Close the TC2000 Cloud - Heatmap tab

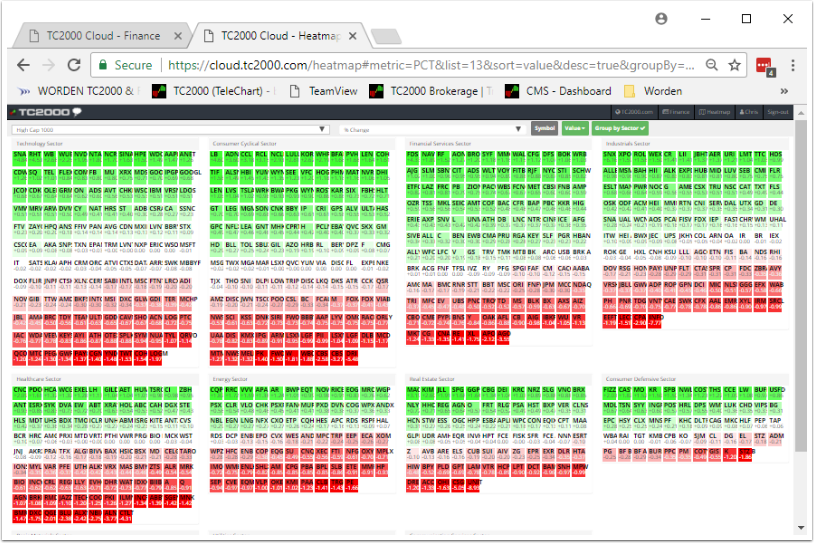click(x=352, y=36)
